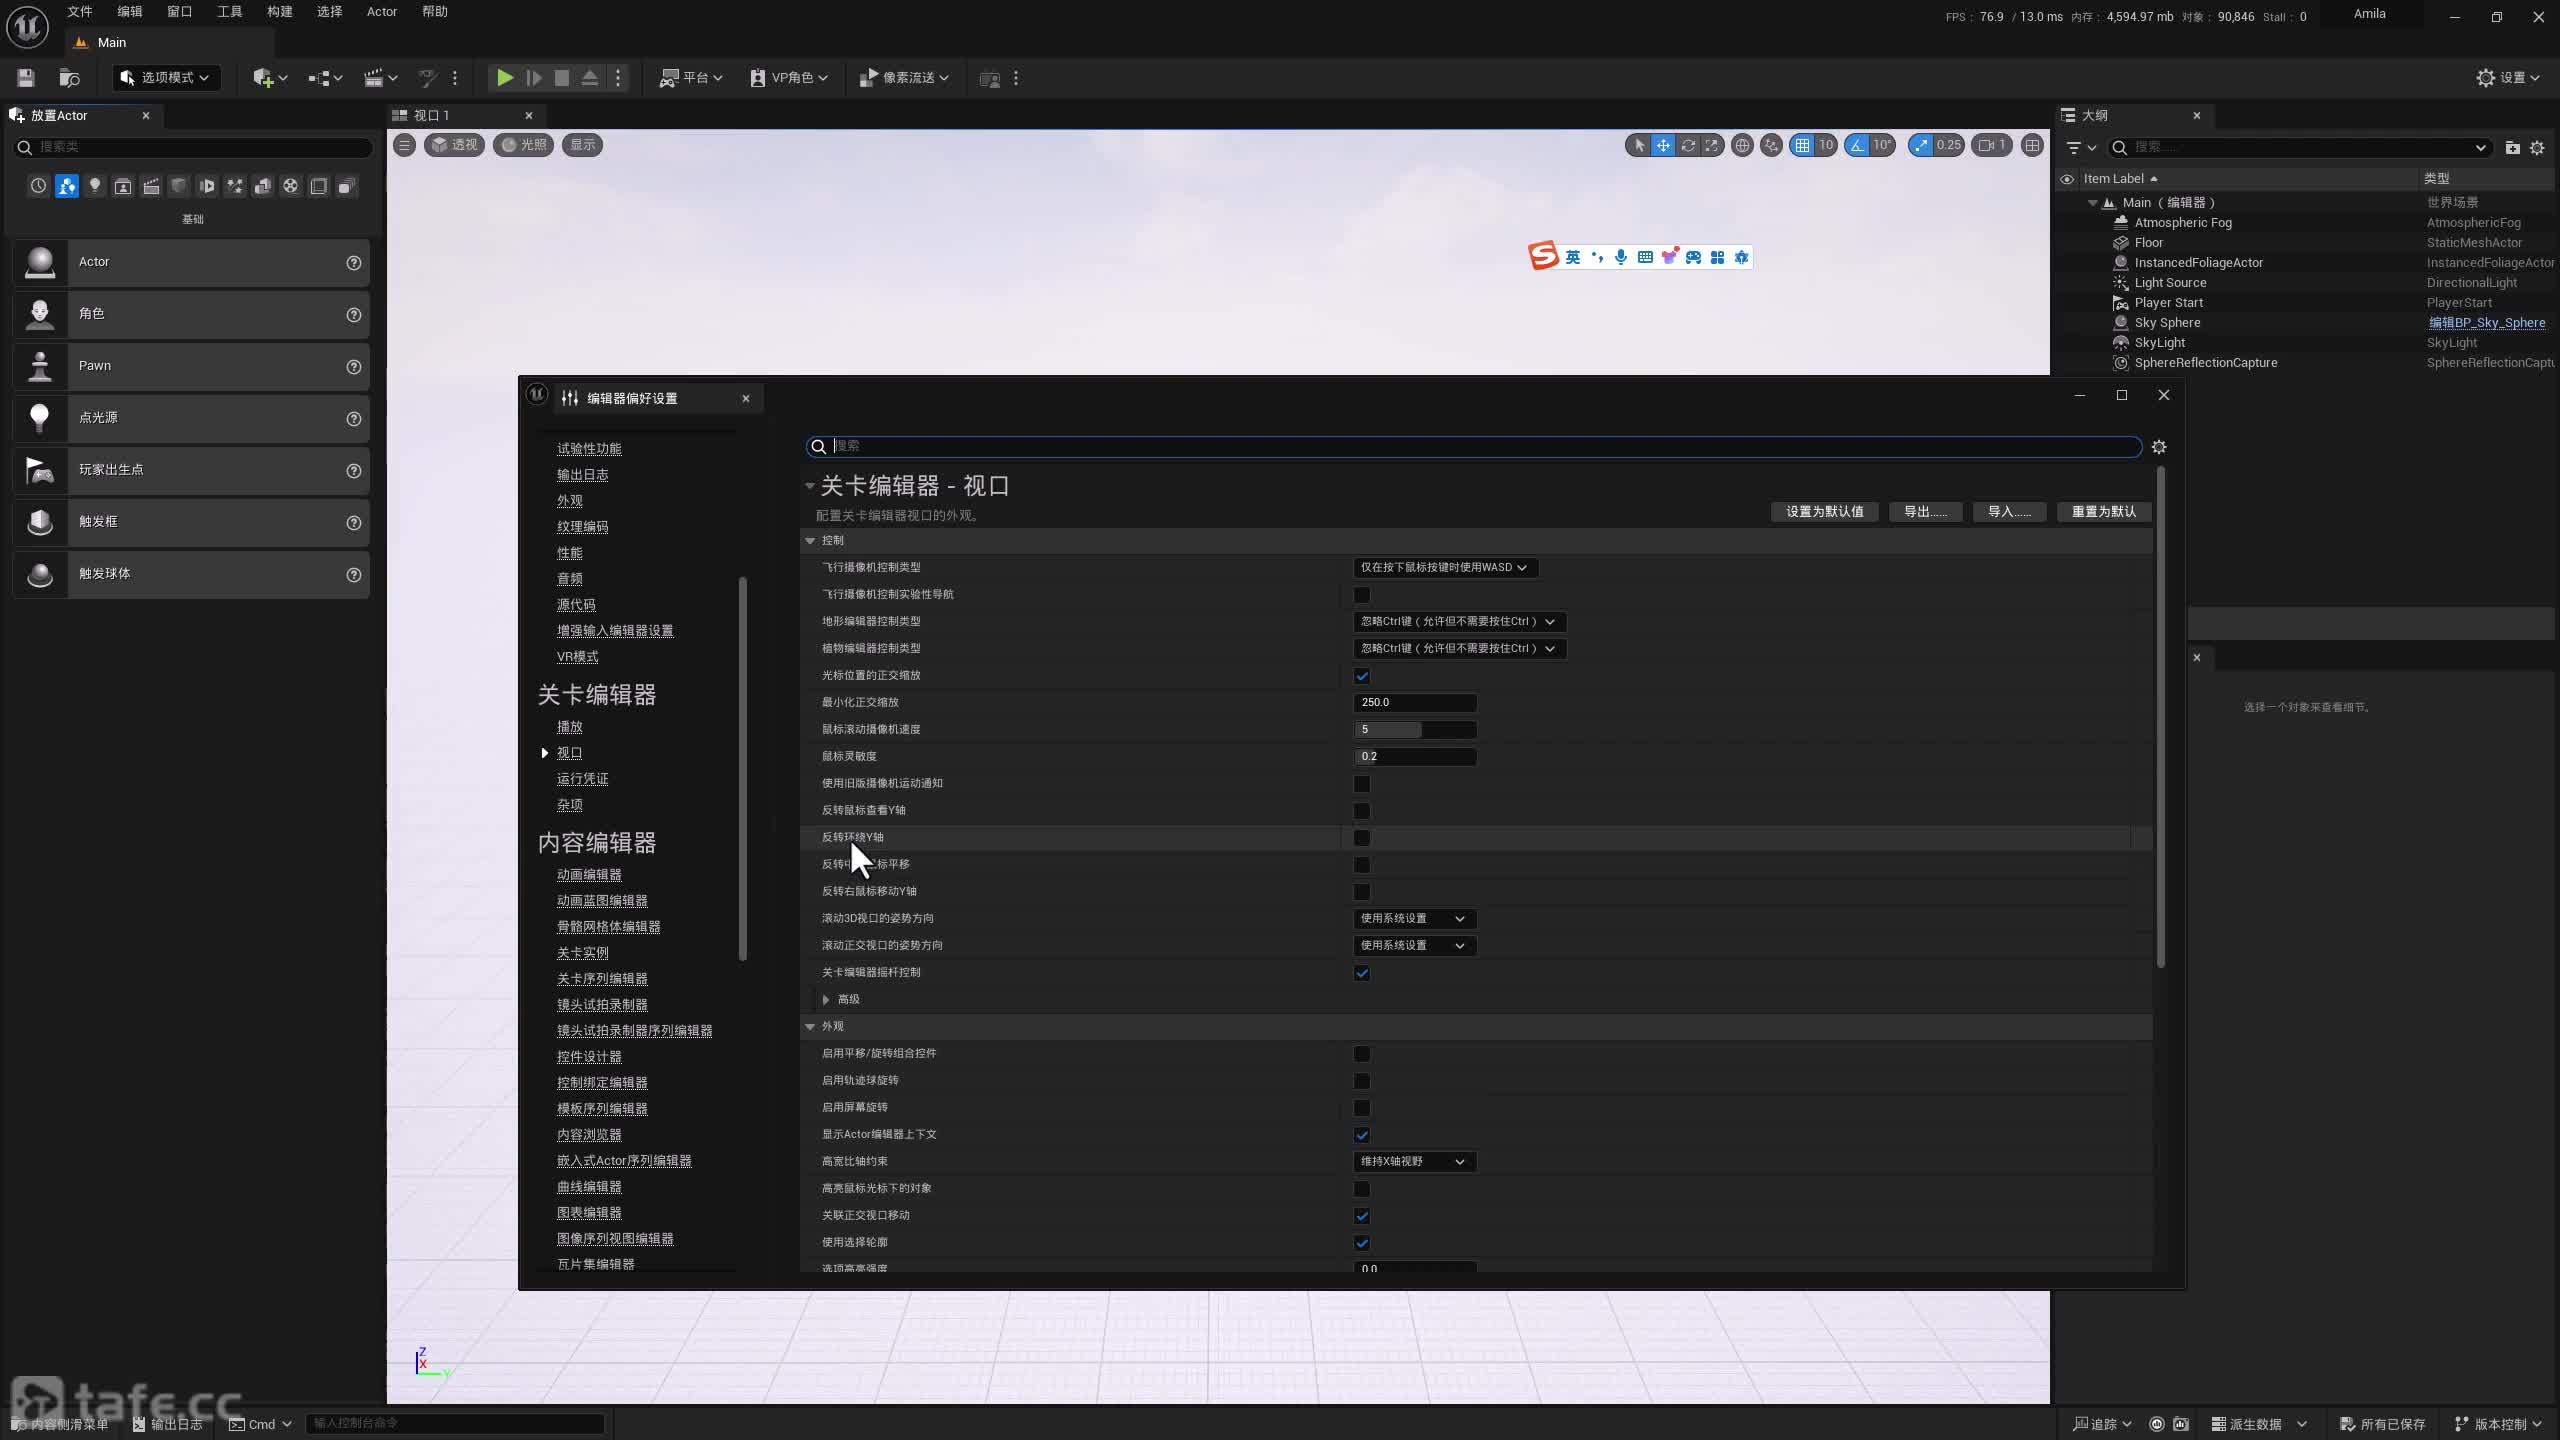Viewport: 2560px width, 1440px height.
Task: Open 滚动3D视口的姿势方向 dropdown
Action: pyautogui.click(x=1414, y=918)
